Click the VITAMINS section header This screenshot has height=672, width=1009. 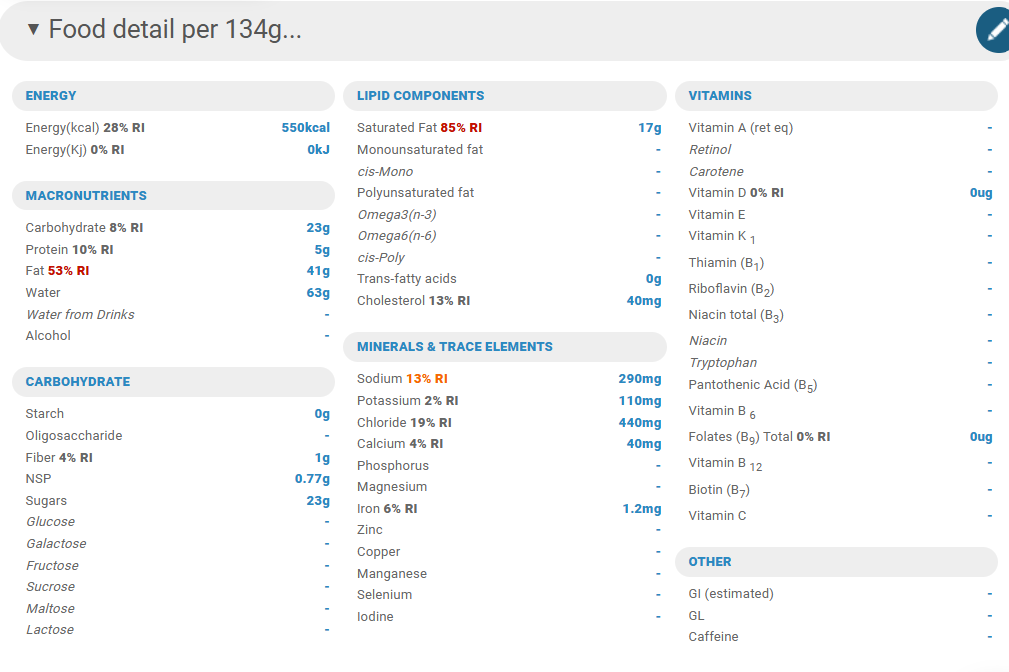[x=837, y=96]
